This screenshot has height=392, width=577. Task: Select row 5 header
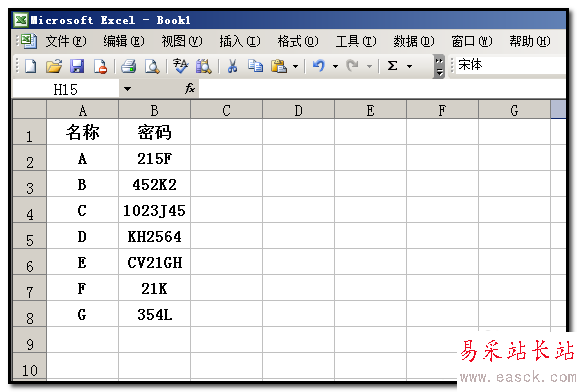30,236
